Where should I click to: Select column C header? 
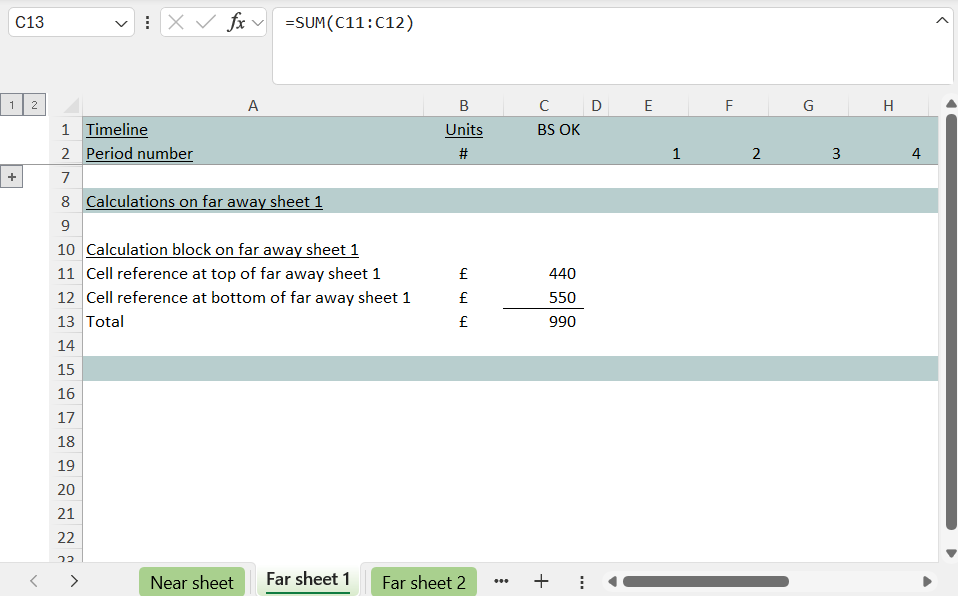543,105
